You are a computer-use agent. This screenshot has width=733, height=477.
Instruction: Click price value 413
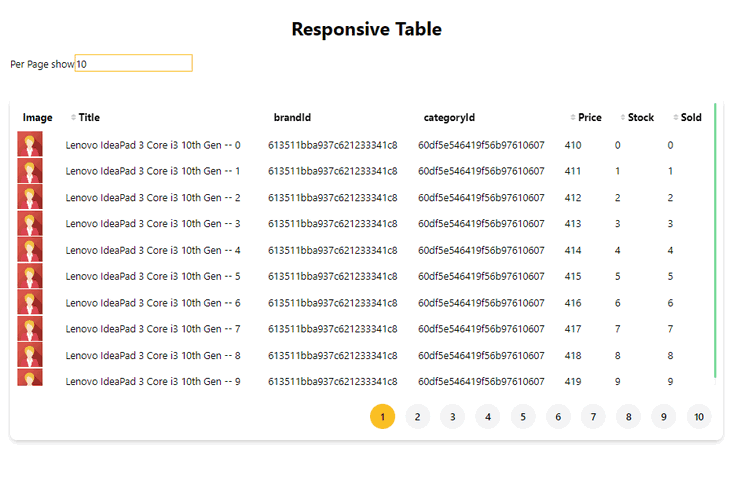click(x=573, y=224)
